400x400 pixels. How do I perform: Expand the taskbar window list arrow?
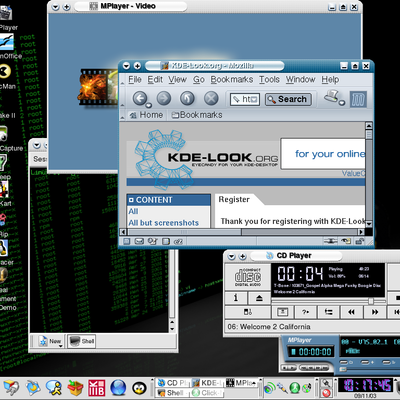tap(254, 384)
